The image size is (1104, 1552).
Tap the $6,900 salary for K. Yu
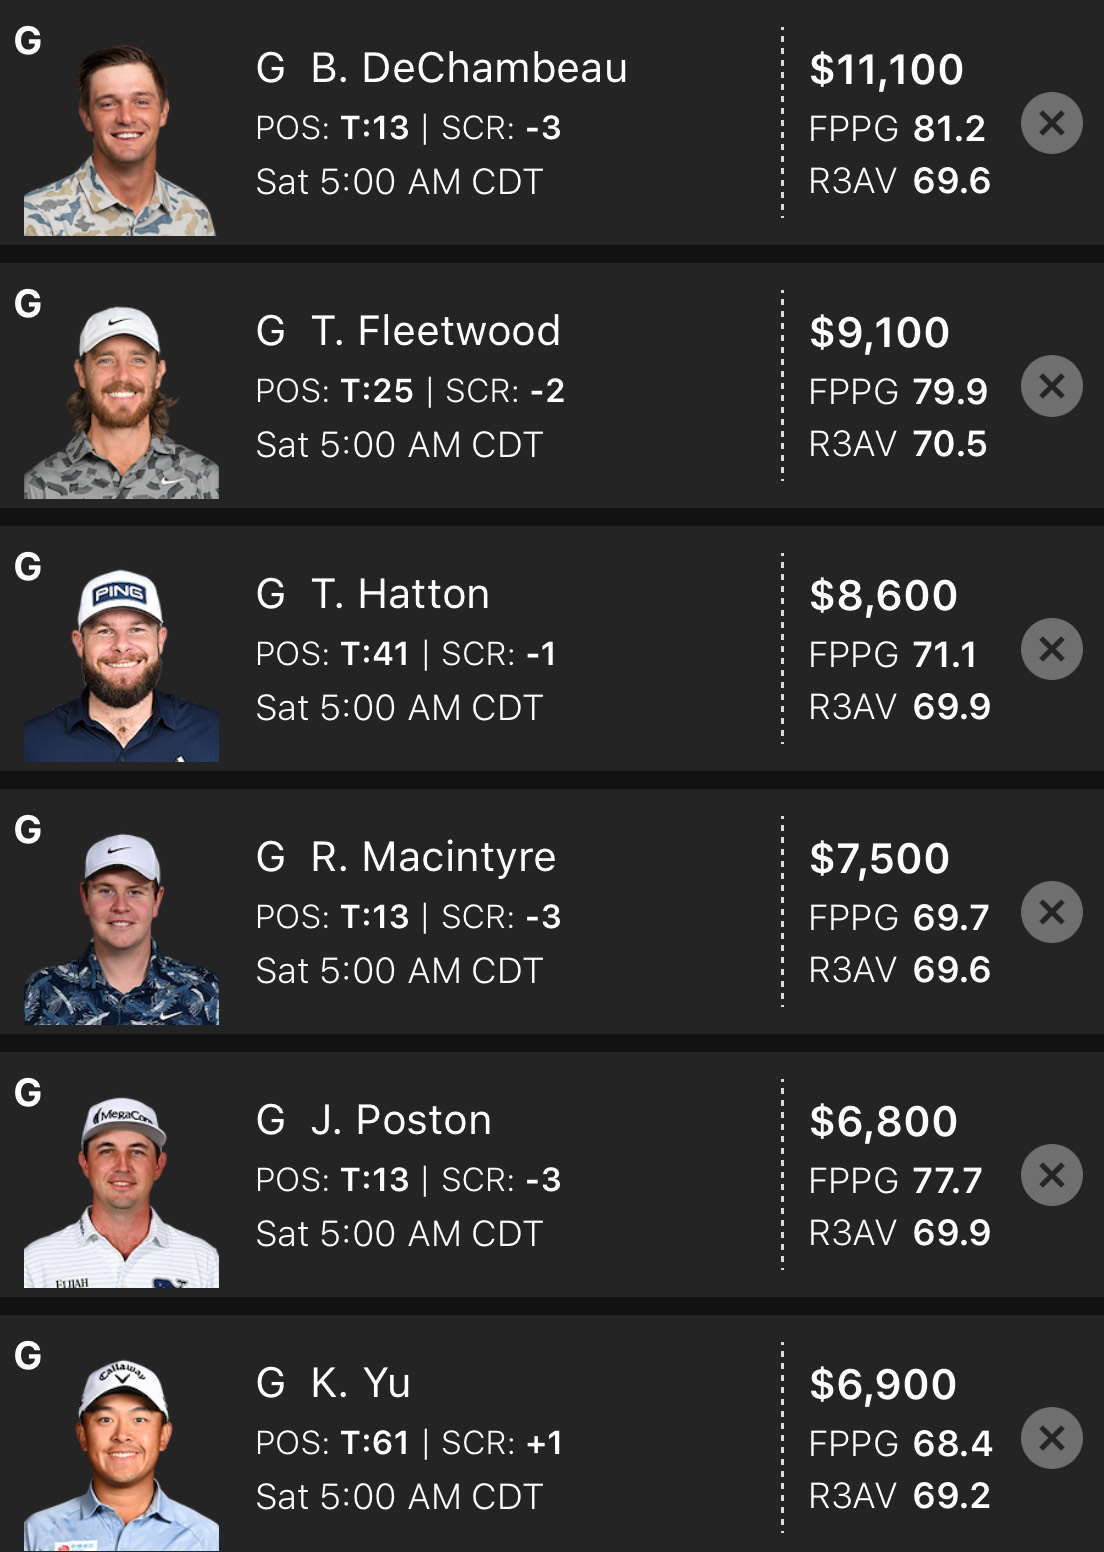pyautogui.click(x=883, y=1385)
